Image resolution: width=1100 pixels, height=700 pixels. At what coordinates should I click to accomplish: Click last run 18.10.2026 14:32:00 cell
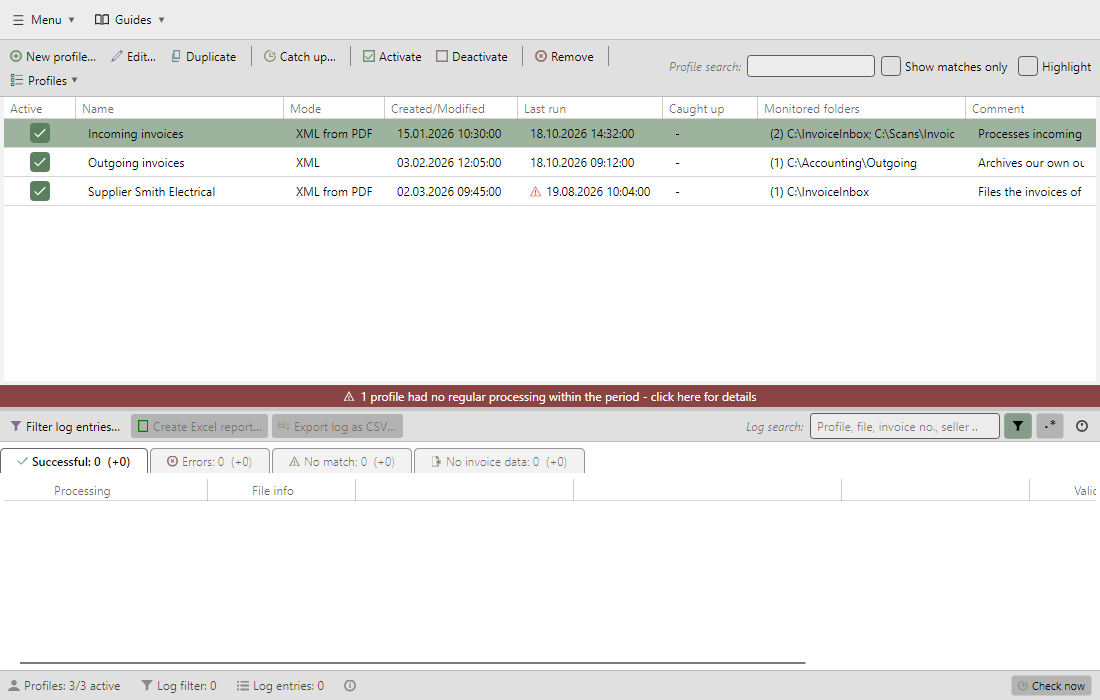(582, 134)
